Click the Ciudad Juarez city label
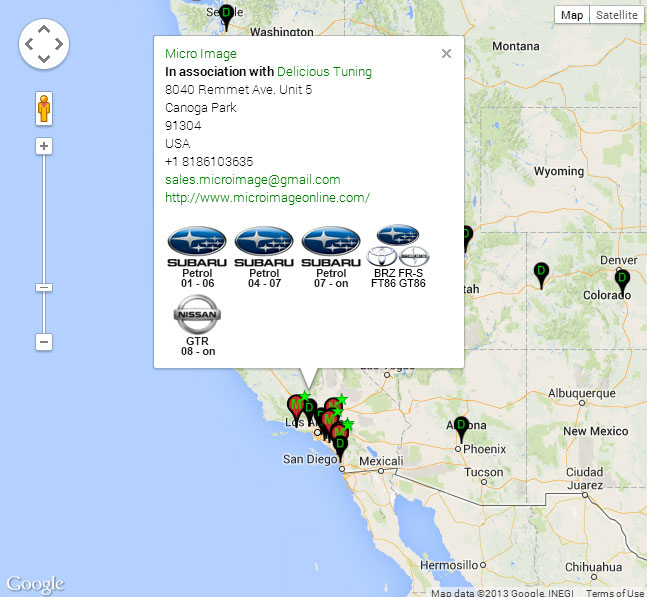The image size is (647, 597). pyautogui.click(x=584, y=478)
